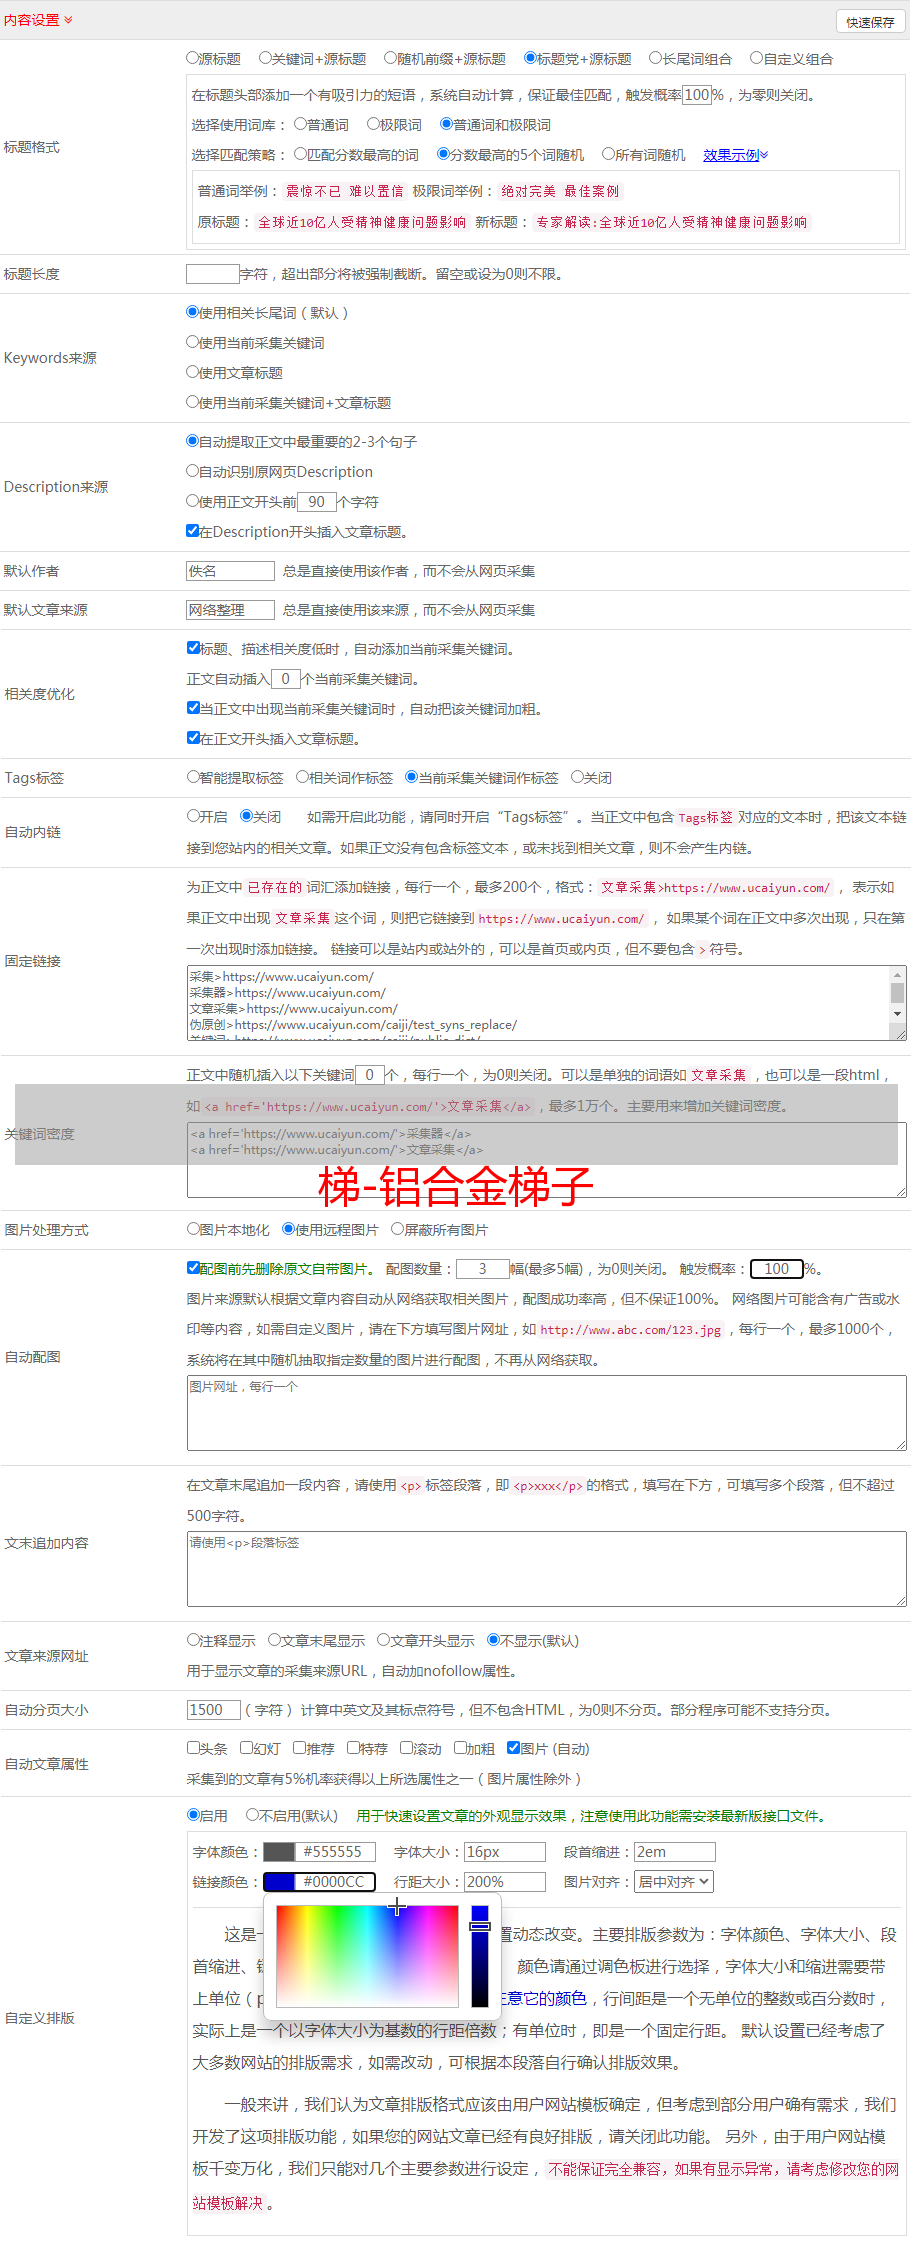The width and height of the screenshot is (912, 2249).
Task: Click the 快速保存 button
Action: (x=870, y=21)
